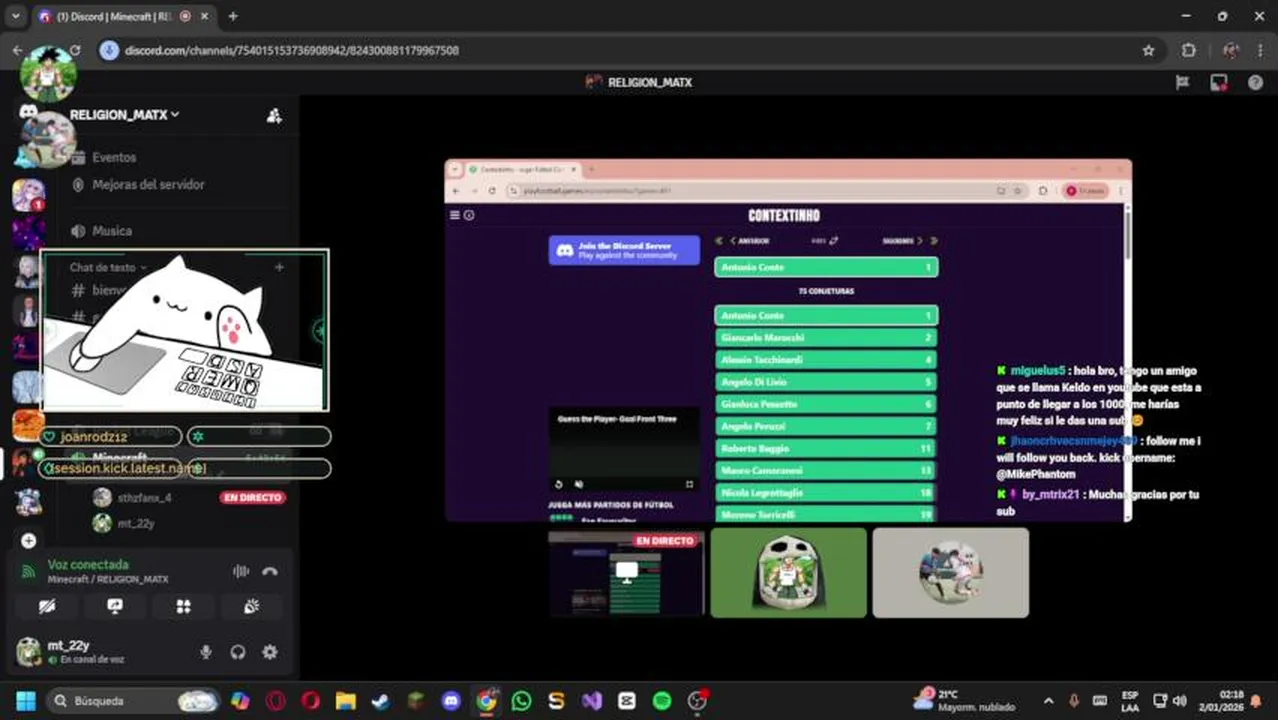
Task: Reload the Discord page
Action: 74,50
